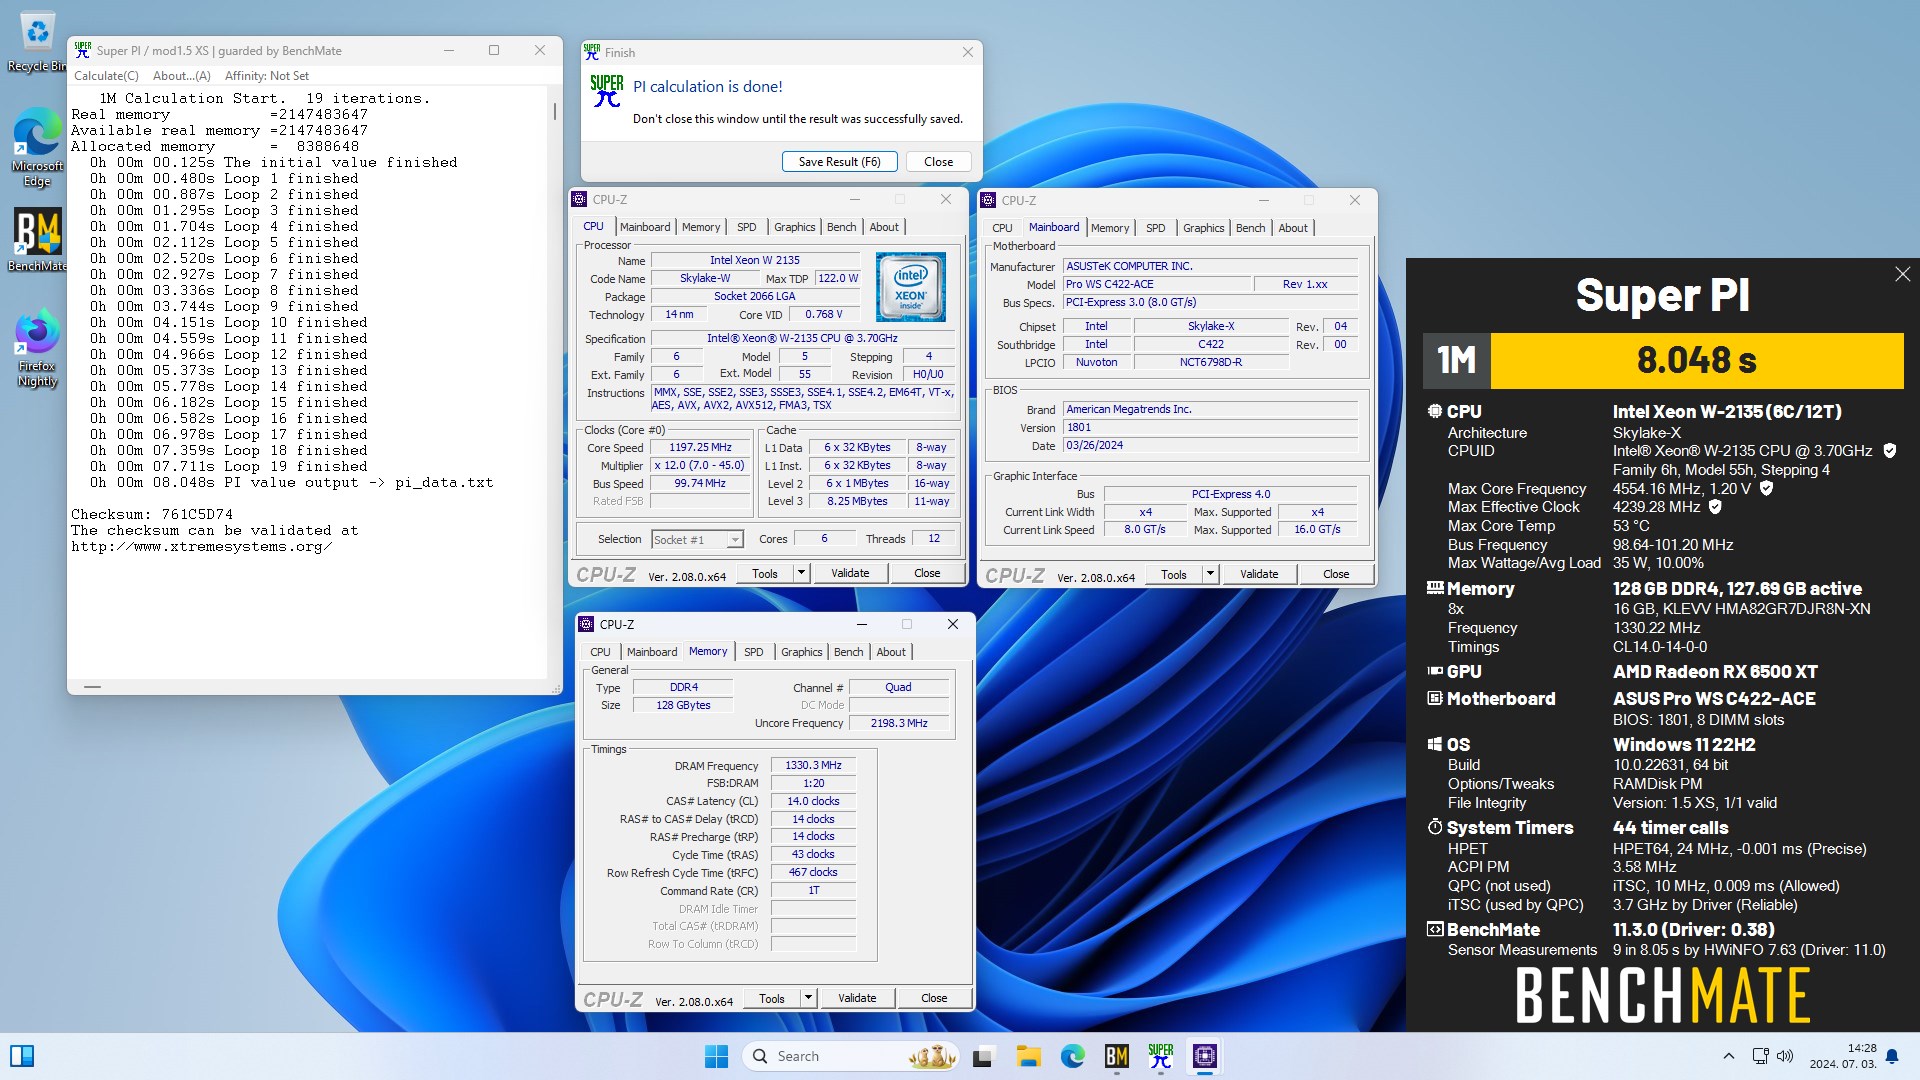
Task: Switch to CPU tab in CPU-Z Memory window
Action: point(600,652)
